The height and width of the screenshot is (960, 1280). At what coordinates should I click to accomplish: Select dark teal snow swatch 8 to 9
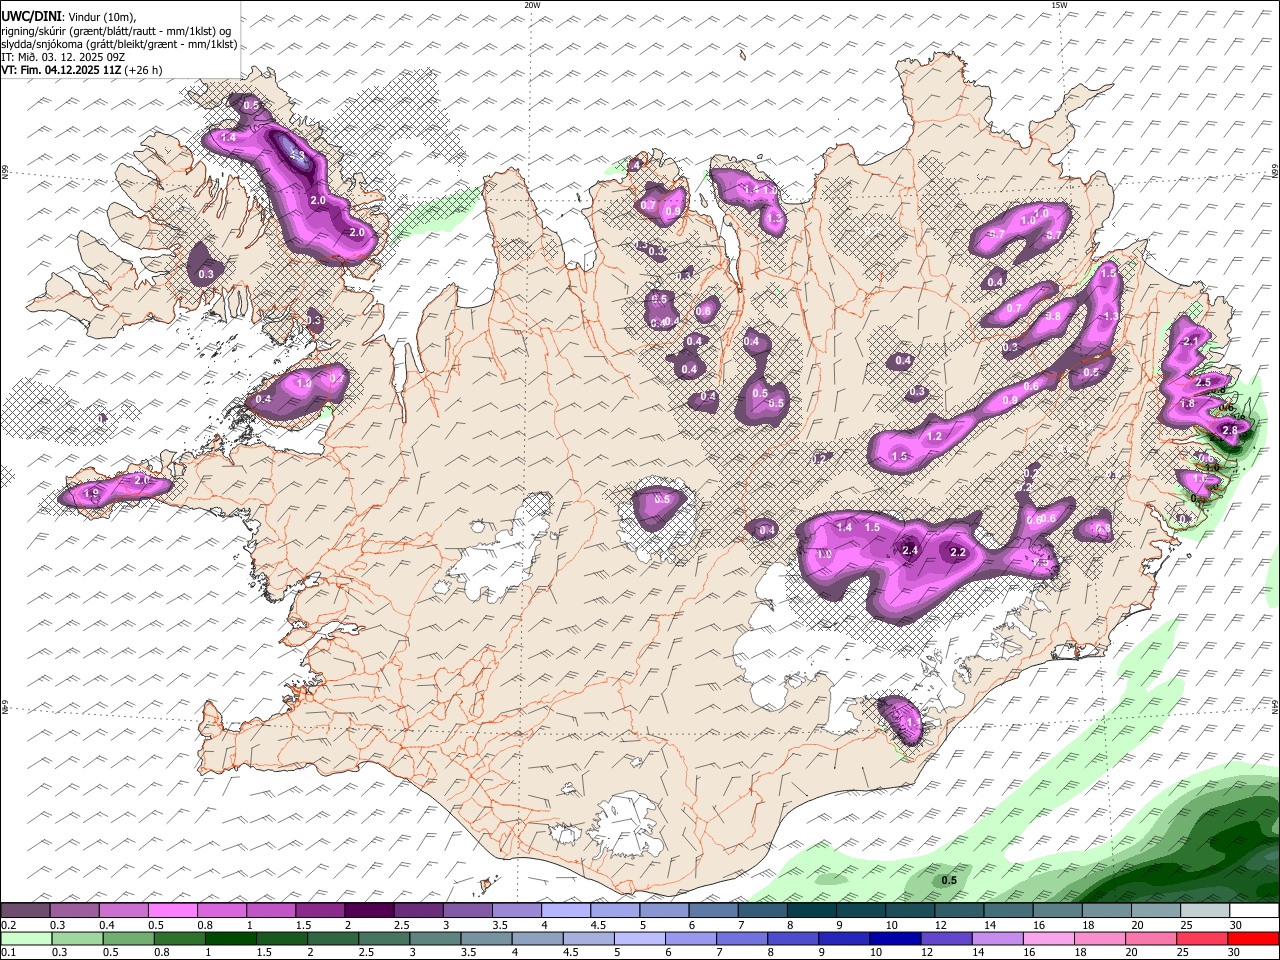point(812,910)
